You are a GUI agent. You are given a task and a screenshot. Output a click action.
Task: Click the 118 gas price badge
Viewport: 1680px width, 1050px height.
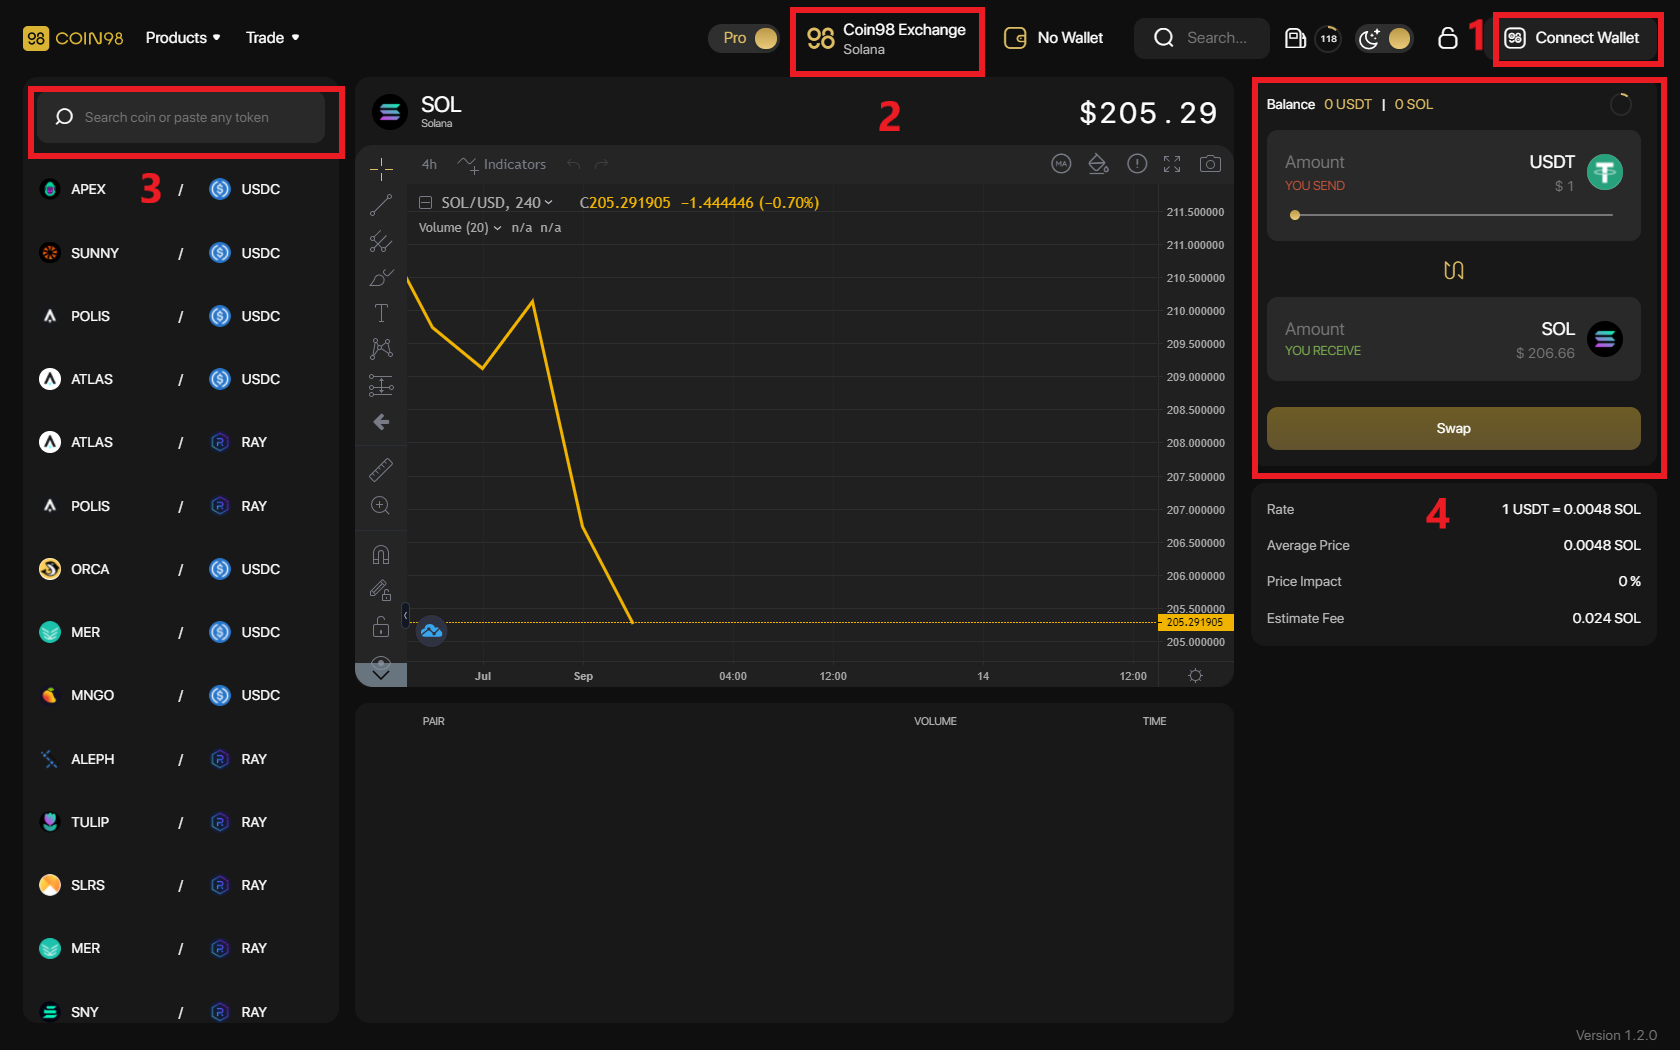pos(1328,38)
